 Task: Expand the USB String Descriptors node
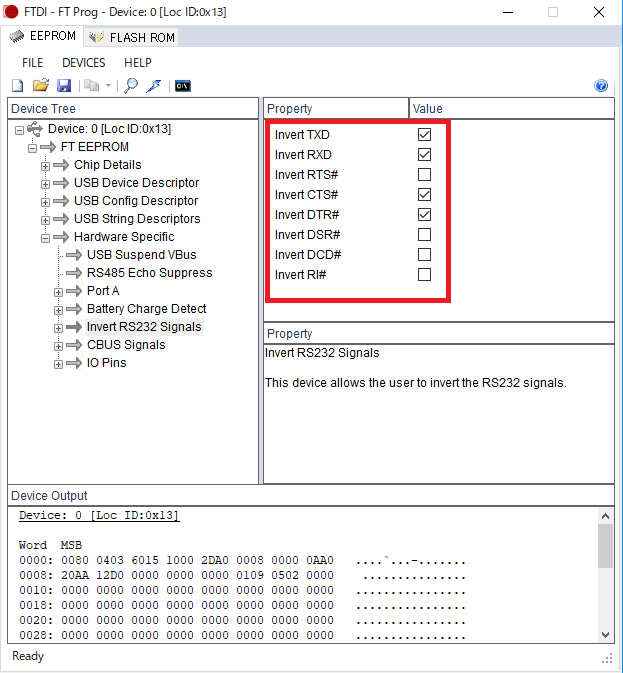pos(45,221)
